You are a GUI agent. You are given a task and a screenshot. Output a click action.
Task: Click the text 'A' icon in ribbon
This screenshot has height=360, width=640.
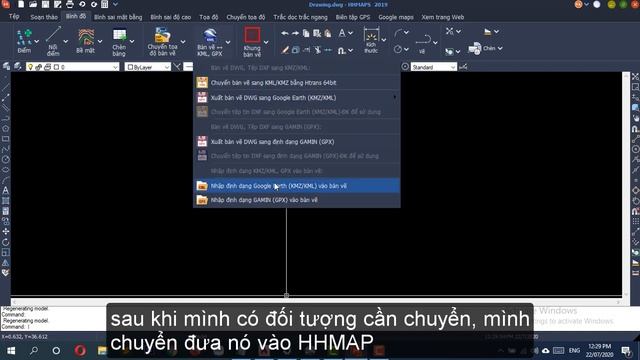click(342, 33)
